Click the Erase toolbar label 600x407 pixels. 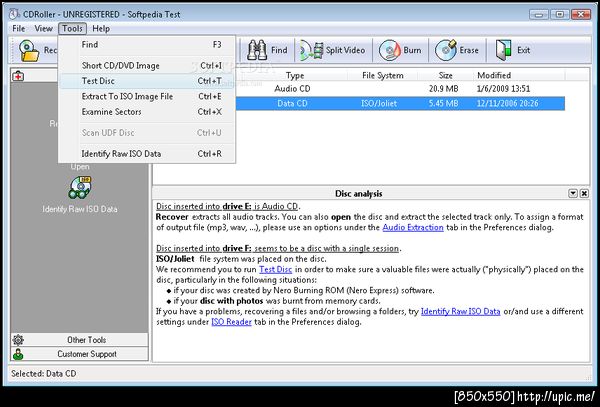469,50
